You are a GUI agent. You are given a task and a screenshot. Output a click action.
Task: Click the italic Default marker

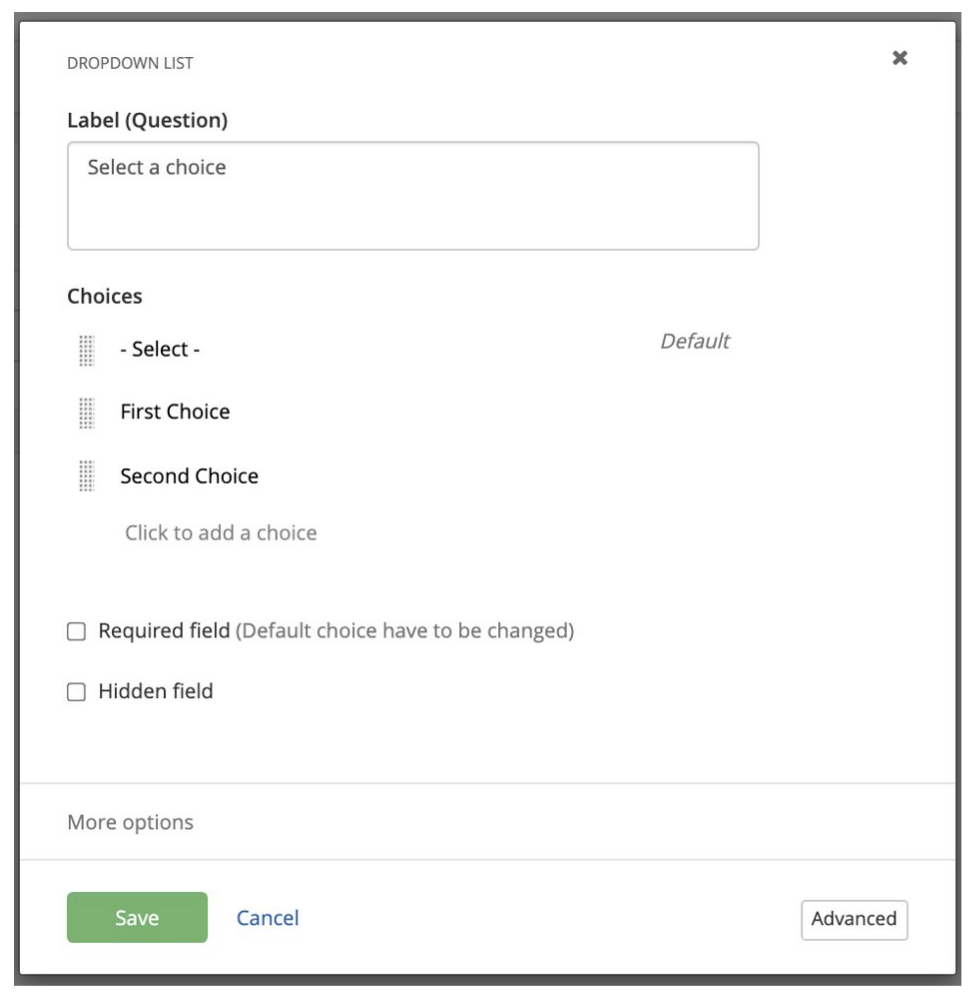click(x=694, y=341)
